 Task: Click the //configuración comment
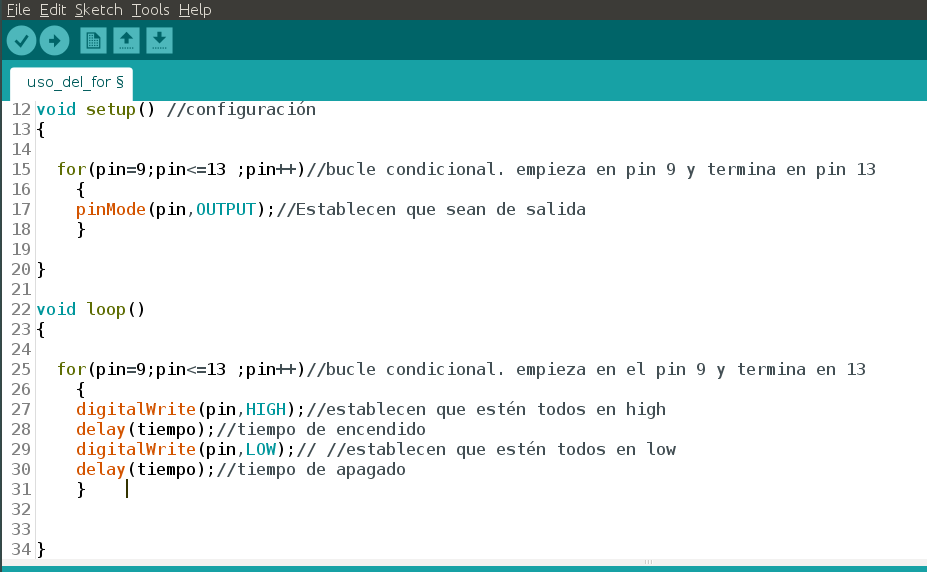pos(241,109)
